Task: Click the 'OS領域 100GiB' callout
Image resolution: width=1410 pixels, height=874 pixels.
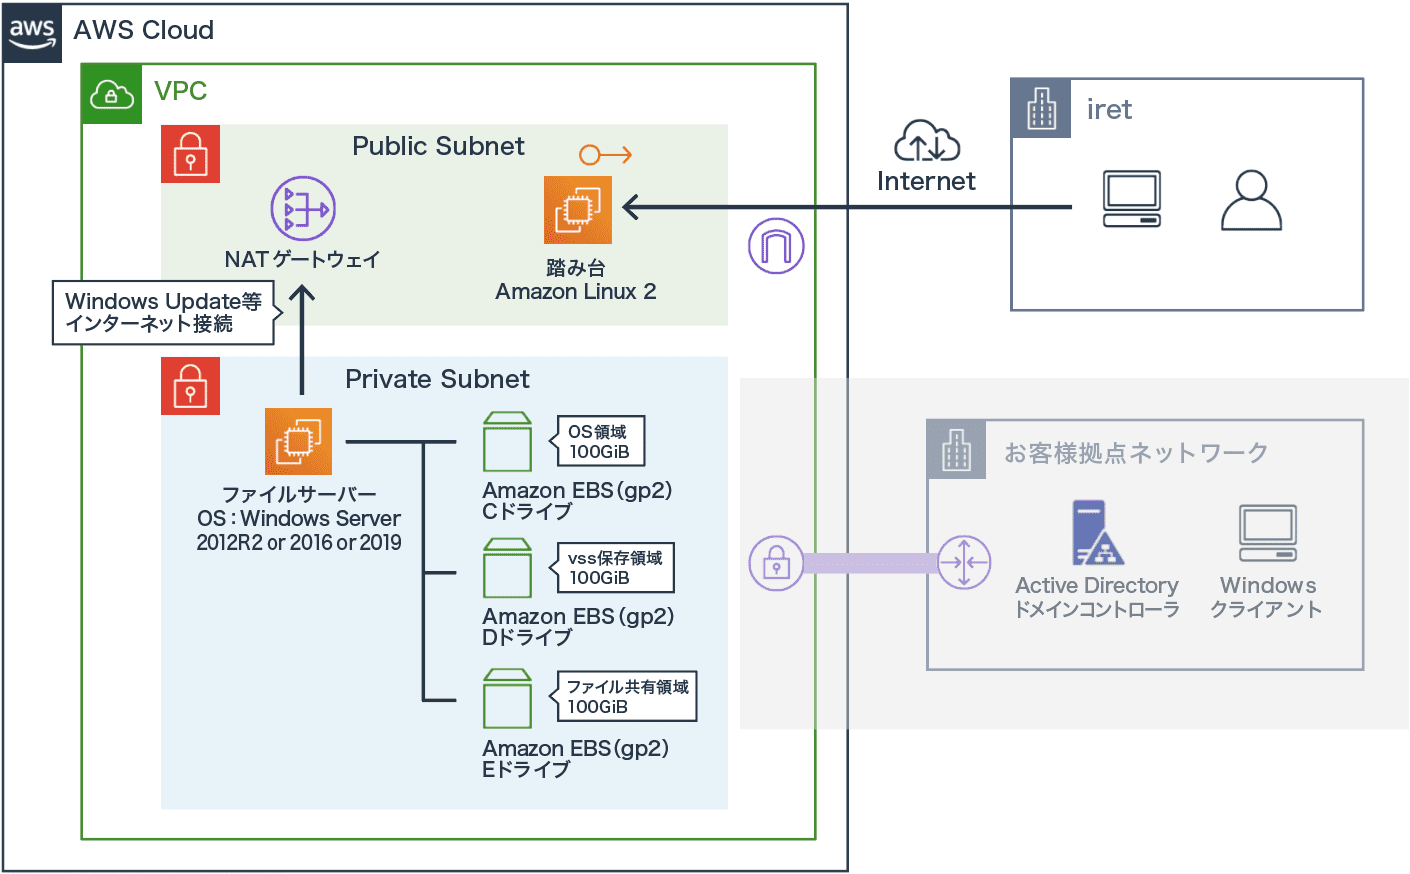Action: [597, 441]
